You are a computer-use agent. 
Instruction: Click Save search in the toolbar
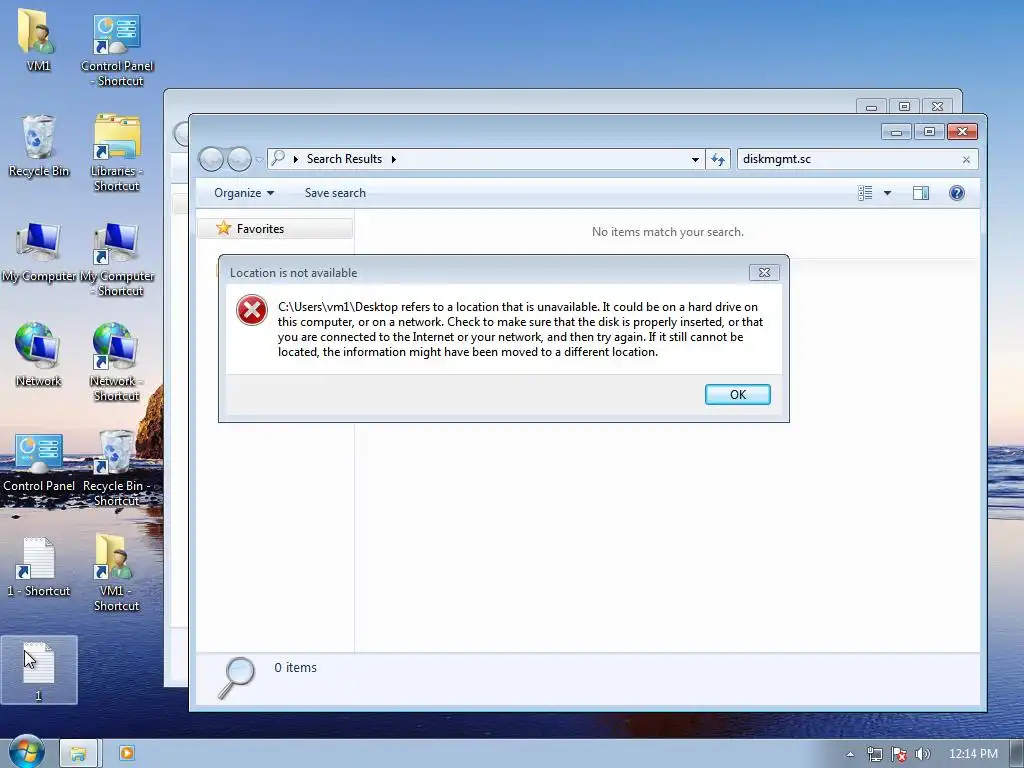[x=335, y=193]
